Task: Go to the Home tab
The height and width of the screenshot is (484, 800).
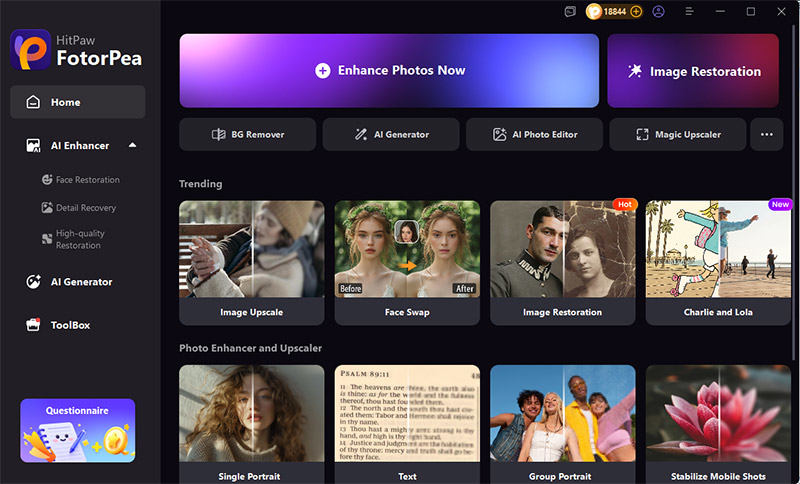Action: [78, 102]
